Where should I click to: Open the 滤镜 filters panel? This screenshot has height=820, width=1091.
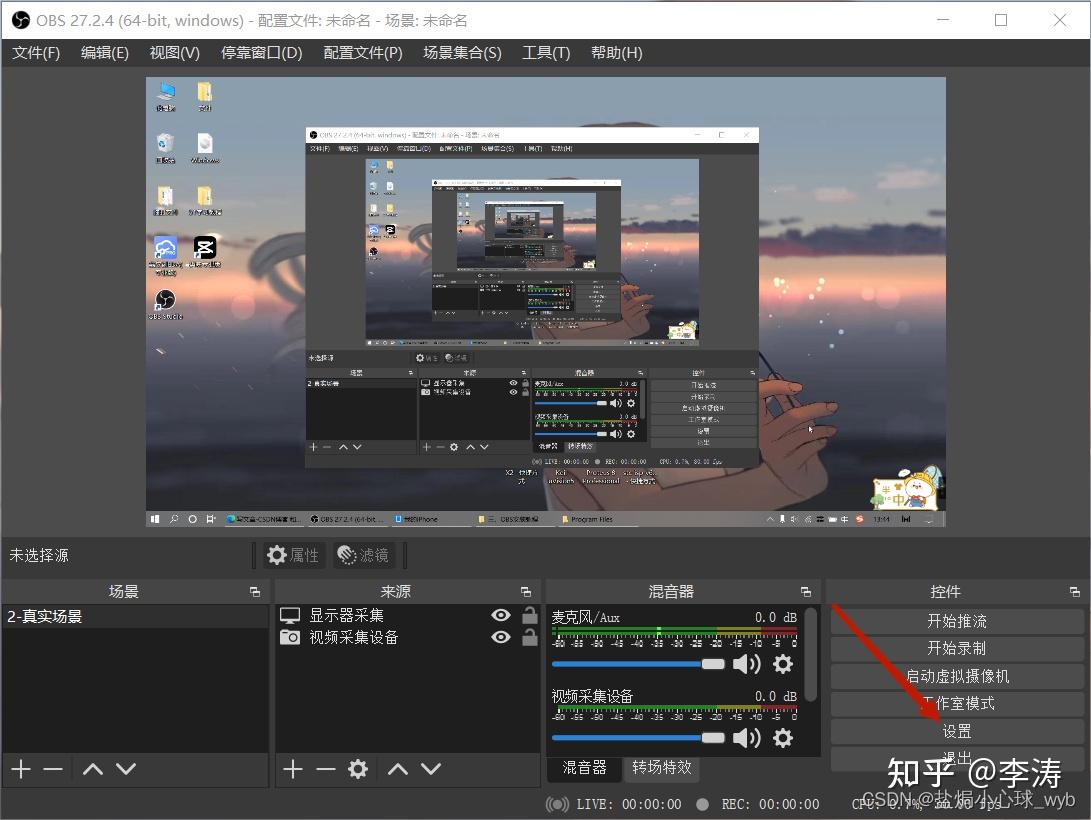click(x=364, y=554)
